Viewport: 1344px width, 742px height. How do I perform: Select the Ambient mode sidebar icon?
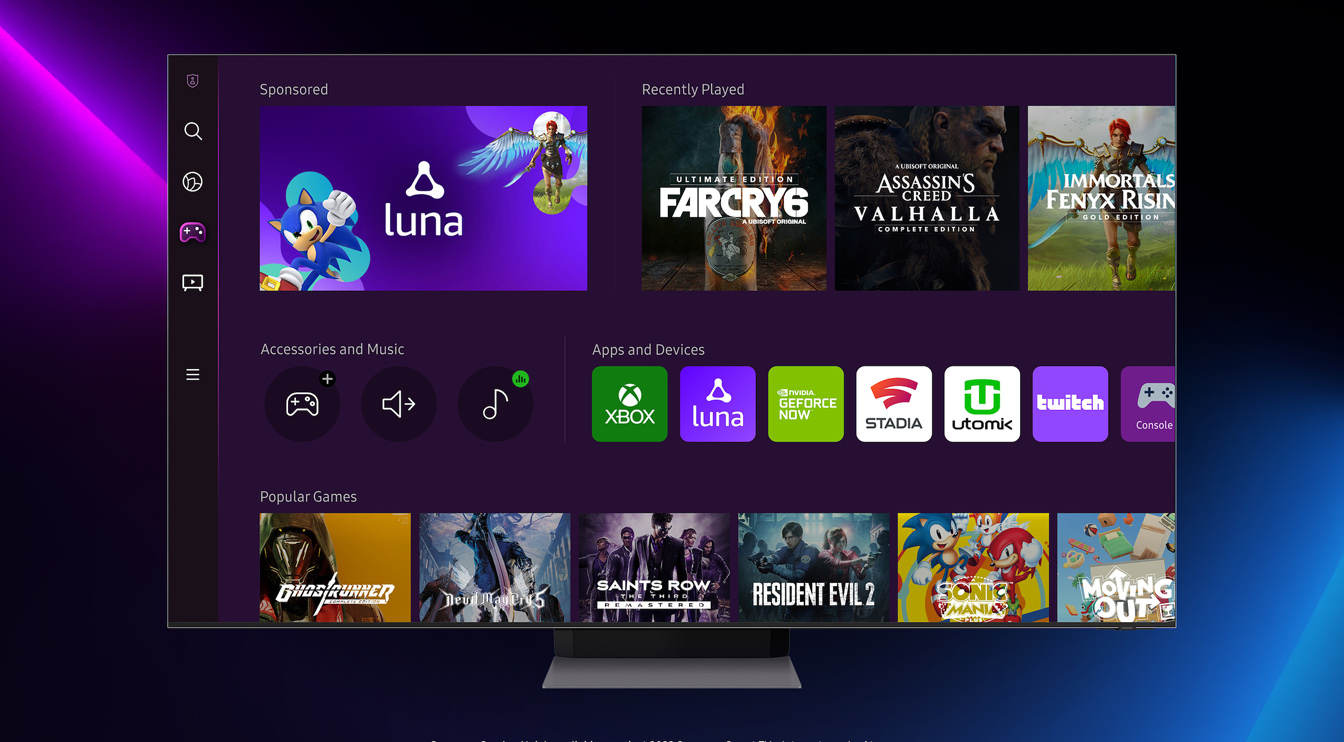tap(193, 182)
